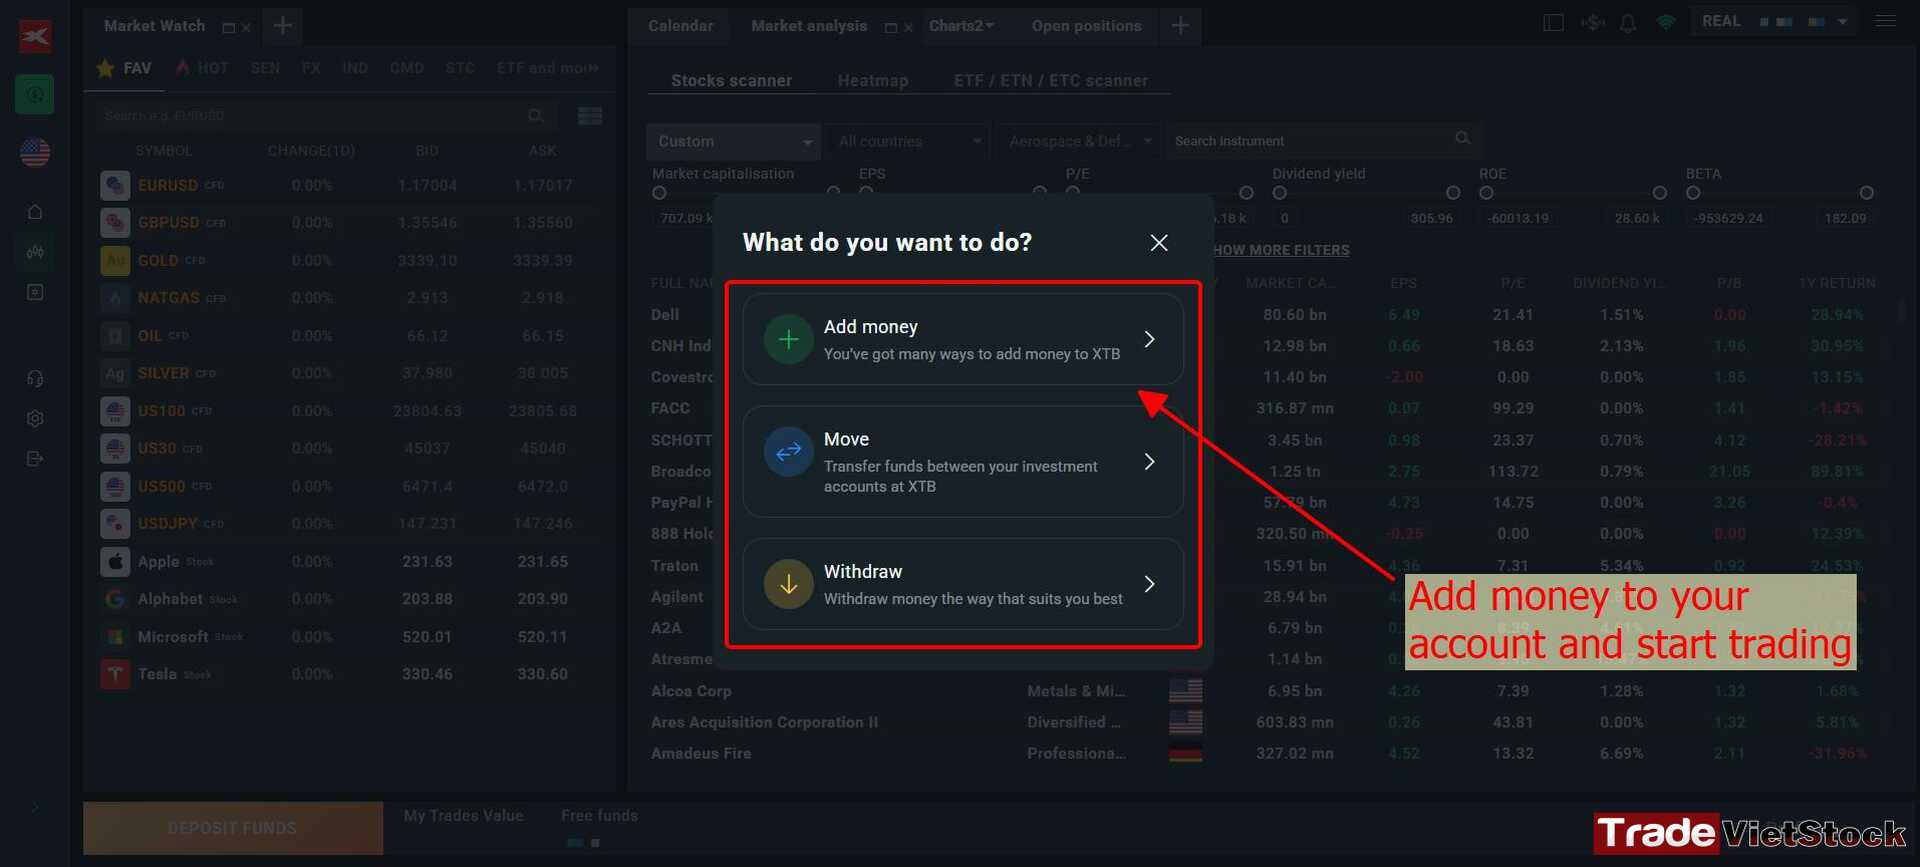
Task: Open the Open positions tab
Action: point(1086,26)
